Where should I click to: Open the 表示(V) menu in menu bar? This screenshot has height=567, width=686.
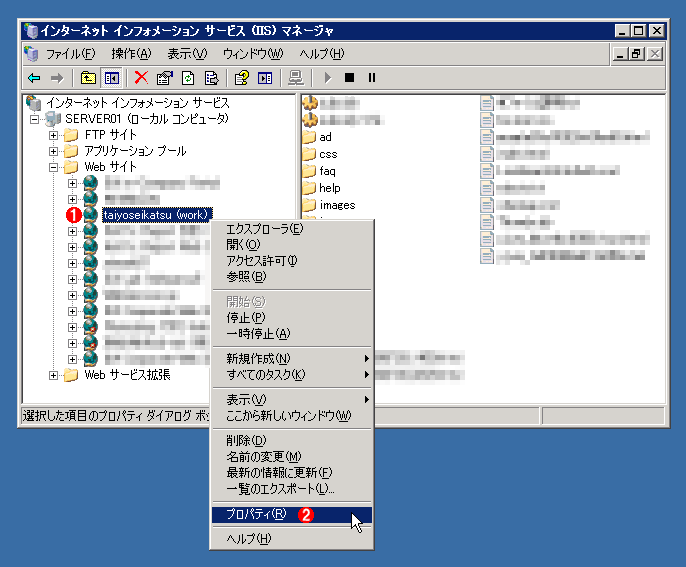[x=187, y=54]
